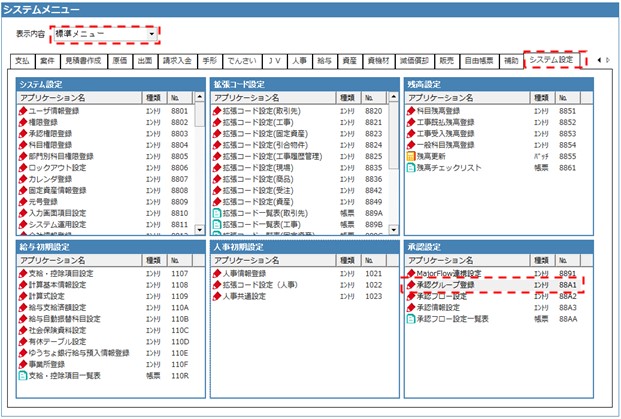Click the 人事情報登録 entry icon
Viewport: 621px width, 419px height.
(x=217, y=272)
